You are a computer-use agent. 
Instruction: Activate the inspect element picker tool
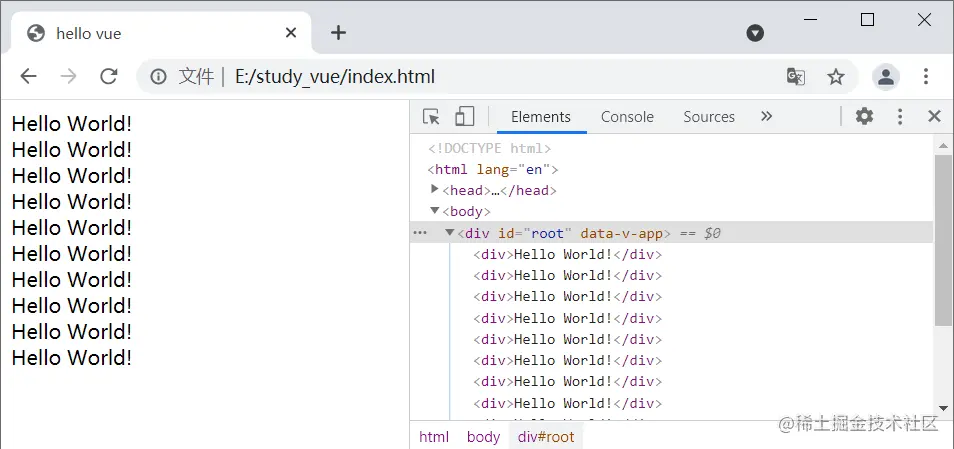431,116
